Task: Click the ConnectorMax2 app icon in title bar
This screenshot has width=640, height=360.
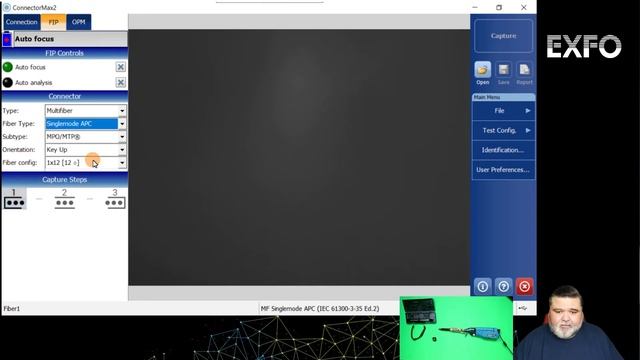Action: (7, 7)
